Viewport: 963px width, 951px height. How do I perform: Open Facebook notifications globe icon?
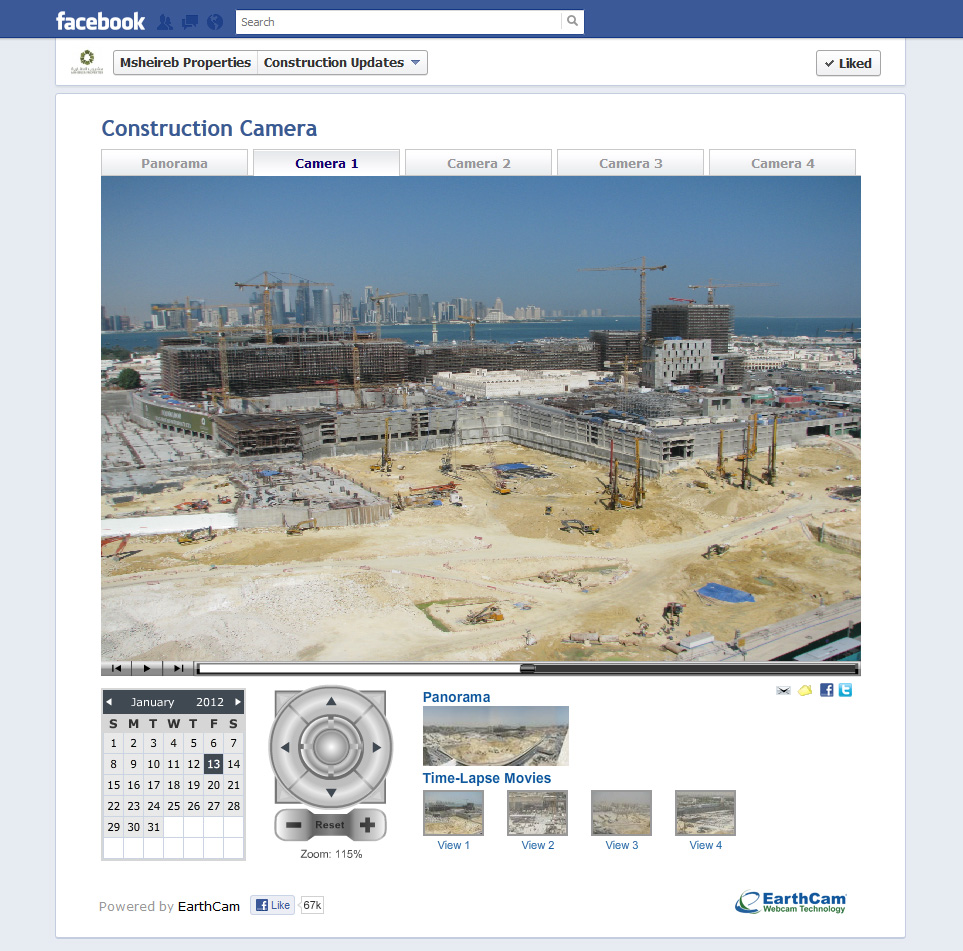point(214,22)
